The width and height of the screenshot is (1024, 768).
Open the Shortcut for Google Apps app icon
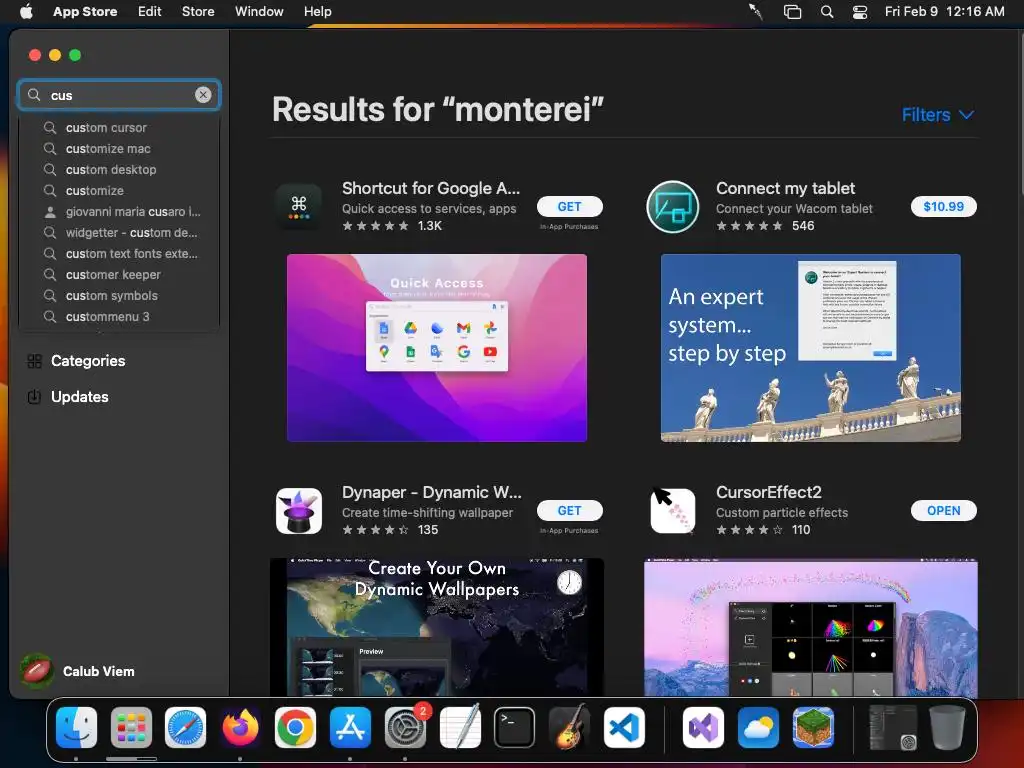point(298,206)
